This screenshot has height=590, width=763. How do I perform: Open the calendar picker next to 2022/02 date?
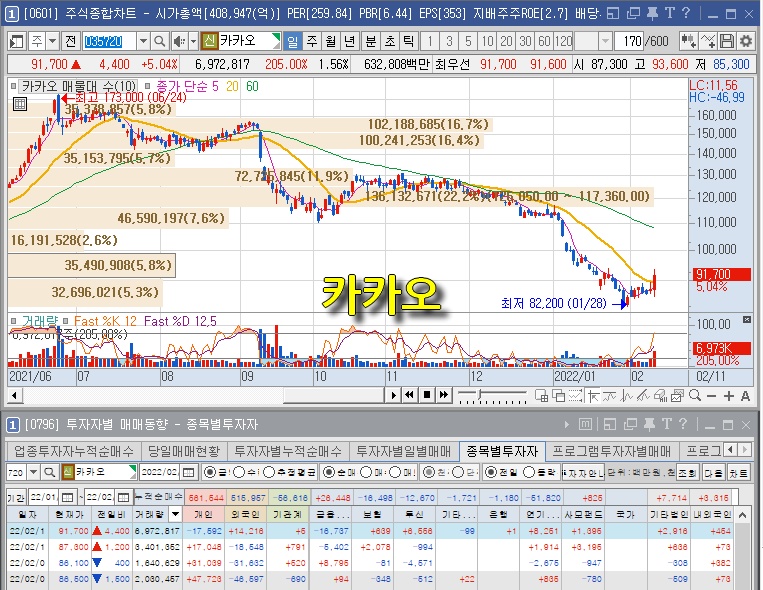[188, 472]
